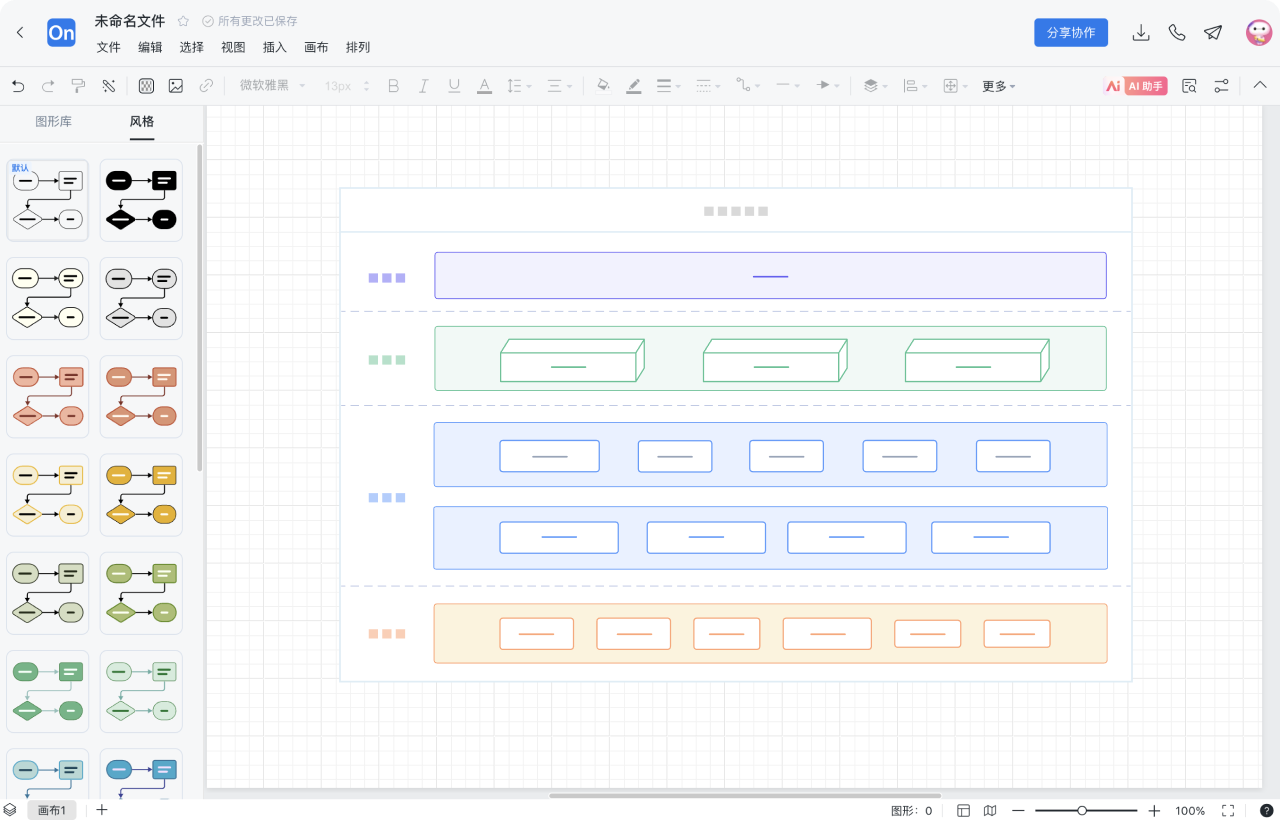Open the find and replace icon
The width and height of the screenshot is (1280, 820).
coord(1189,86)
